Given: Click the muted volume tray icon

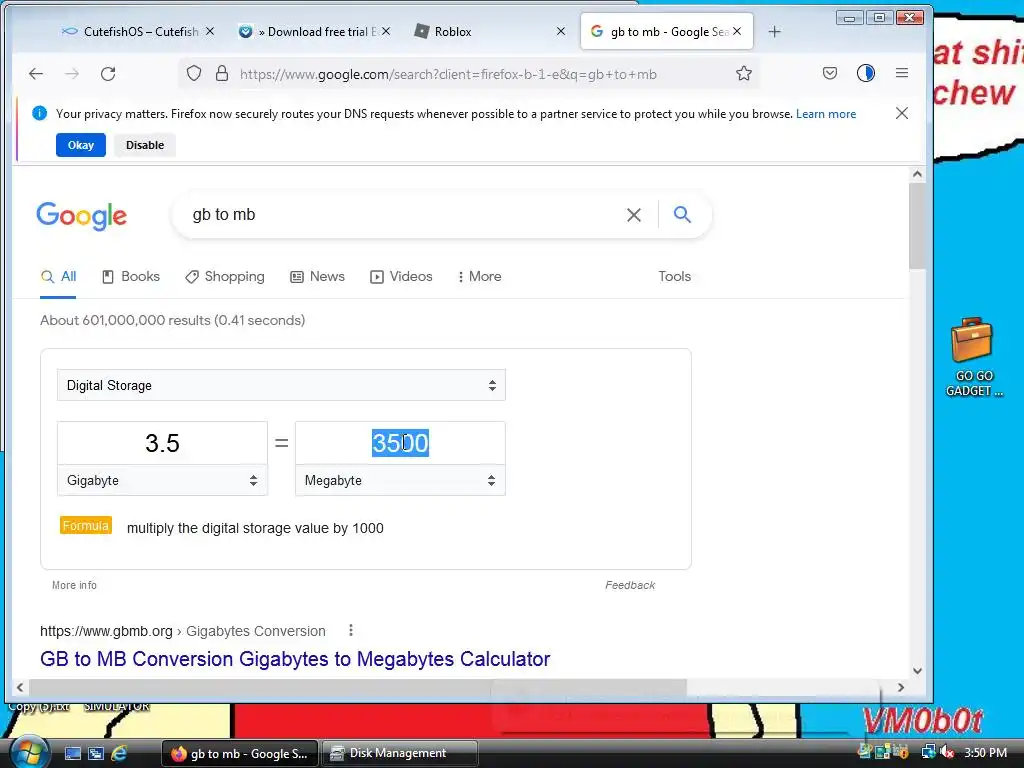Looking at the screenshot, I should (947, 752).
